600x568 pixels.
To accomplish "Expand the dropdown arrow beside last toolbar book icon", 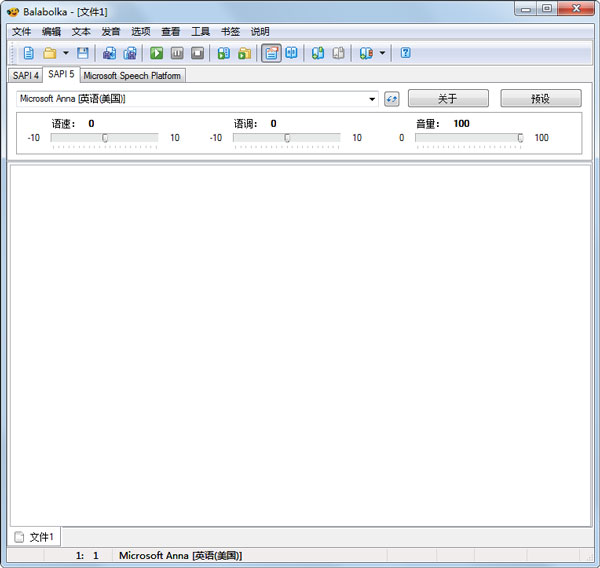I will (x=382, y=53).
